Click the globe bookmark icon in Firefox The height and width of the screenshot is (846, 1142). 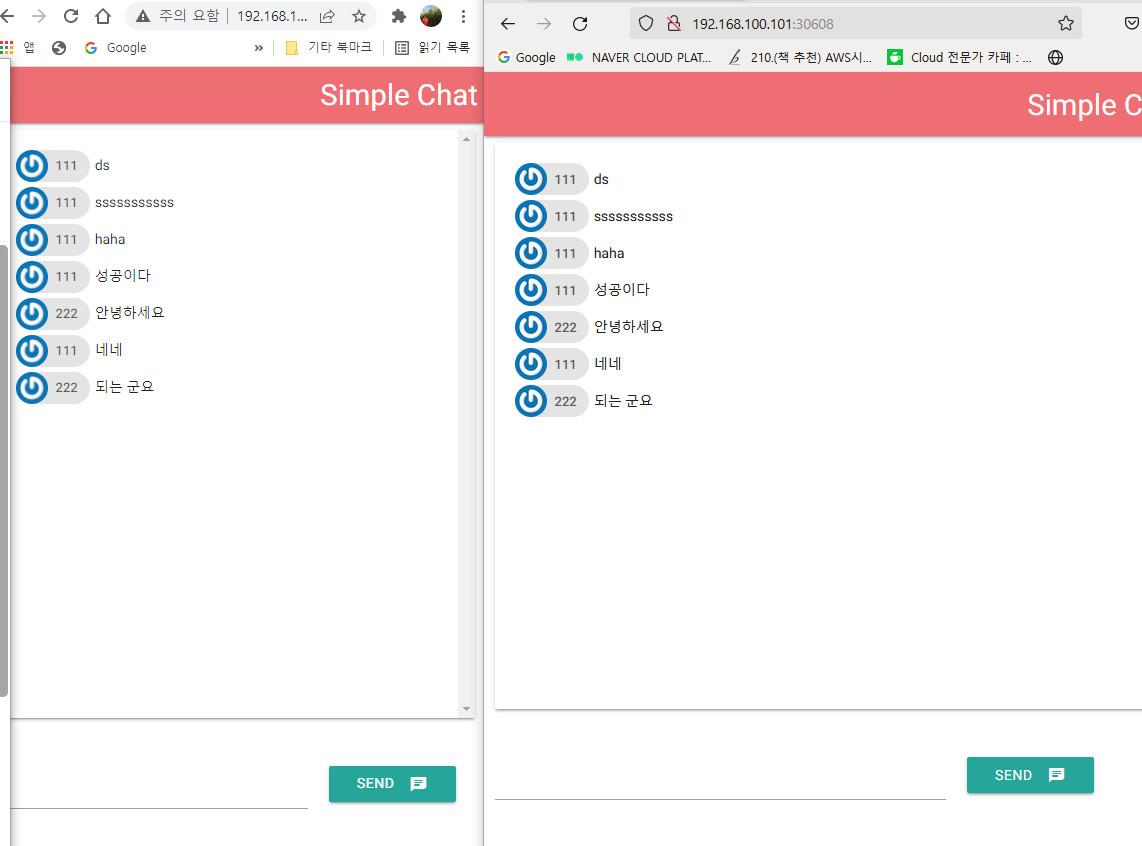(x=1055, y=58)
